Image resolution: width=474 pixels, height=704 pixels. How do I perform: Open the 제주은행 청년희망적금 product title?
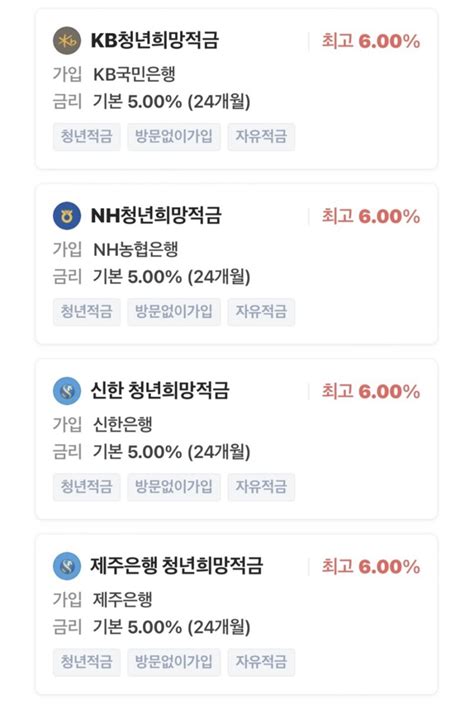pos(177,566)
